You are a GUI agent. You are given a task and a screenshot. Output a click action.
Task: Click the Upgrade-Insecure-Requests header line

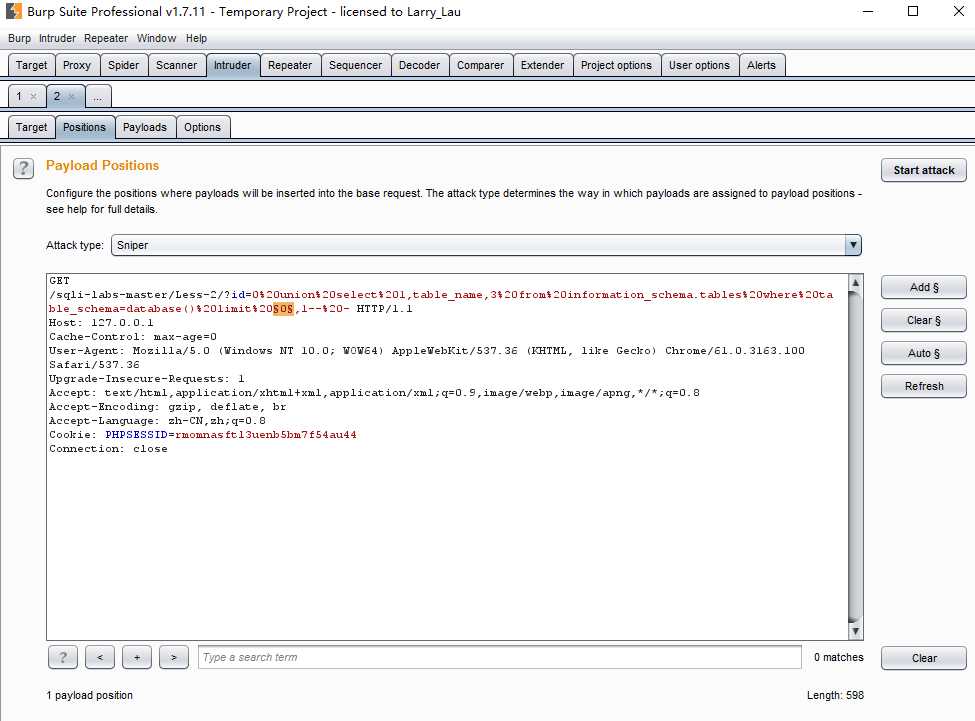147,379
